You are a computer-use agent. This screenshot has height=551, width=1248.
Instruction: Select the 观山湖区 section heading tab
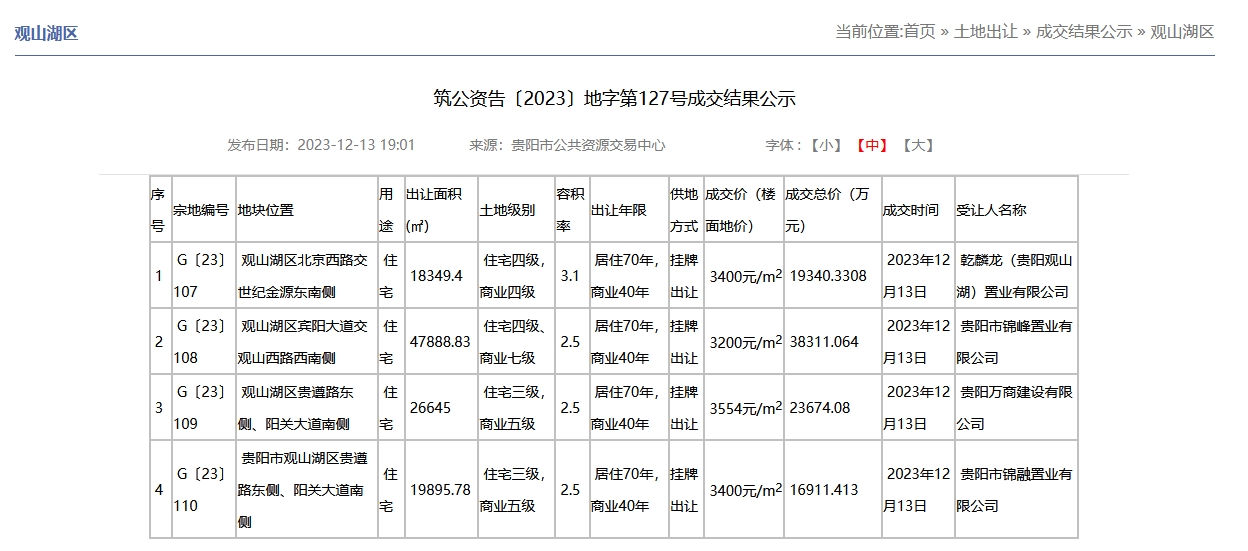pos(46,33)
